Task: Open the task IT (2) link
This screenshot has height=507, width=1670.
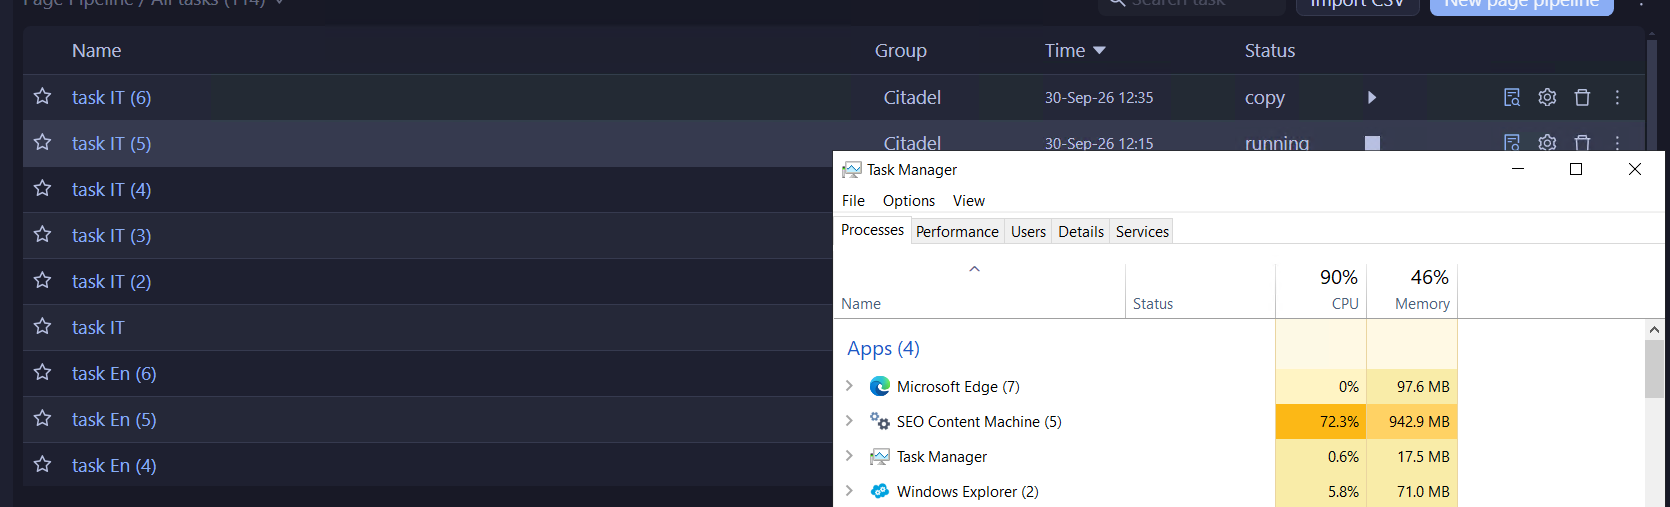Action: pyautogui.click(x=111, y=282)
